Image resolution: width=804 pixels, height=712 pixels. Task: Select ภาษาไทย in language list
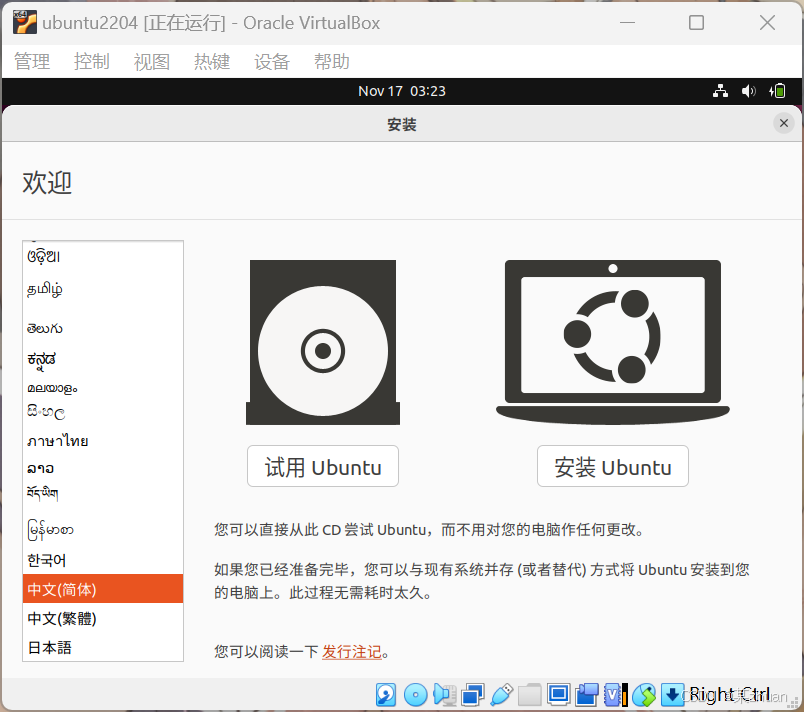point(103,441)
